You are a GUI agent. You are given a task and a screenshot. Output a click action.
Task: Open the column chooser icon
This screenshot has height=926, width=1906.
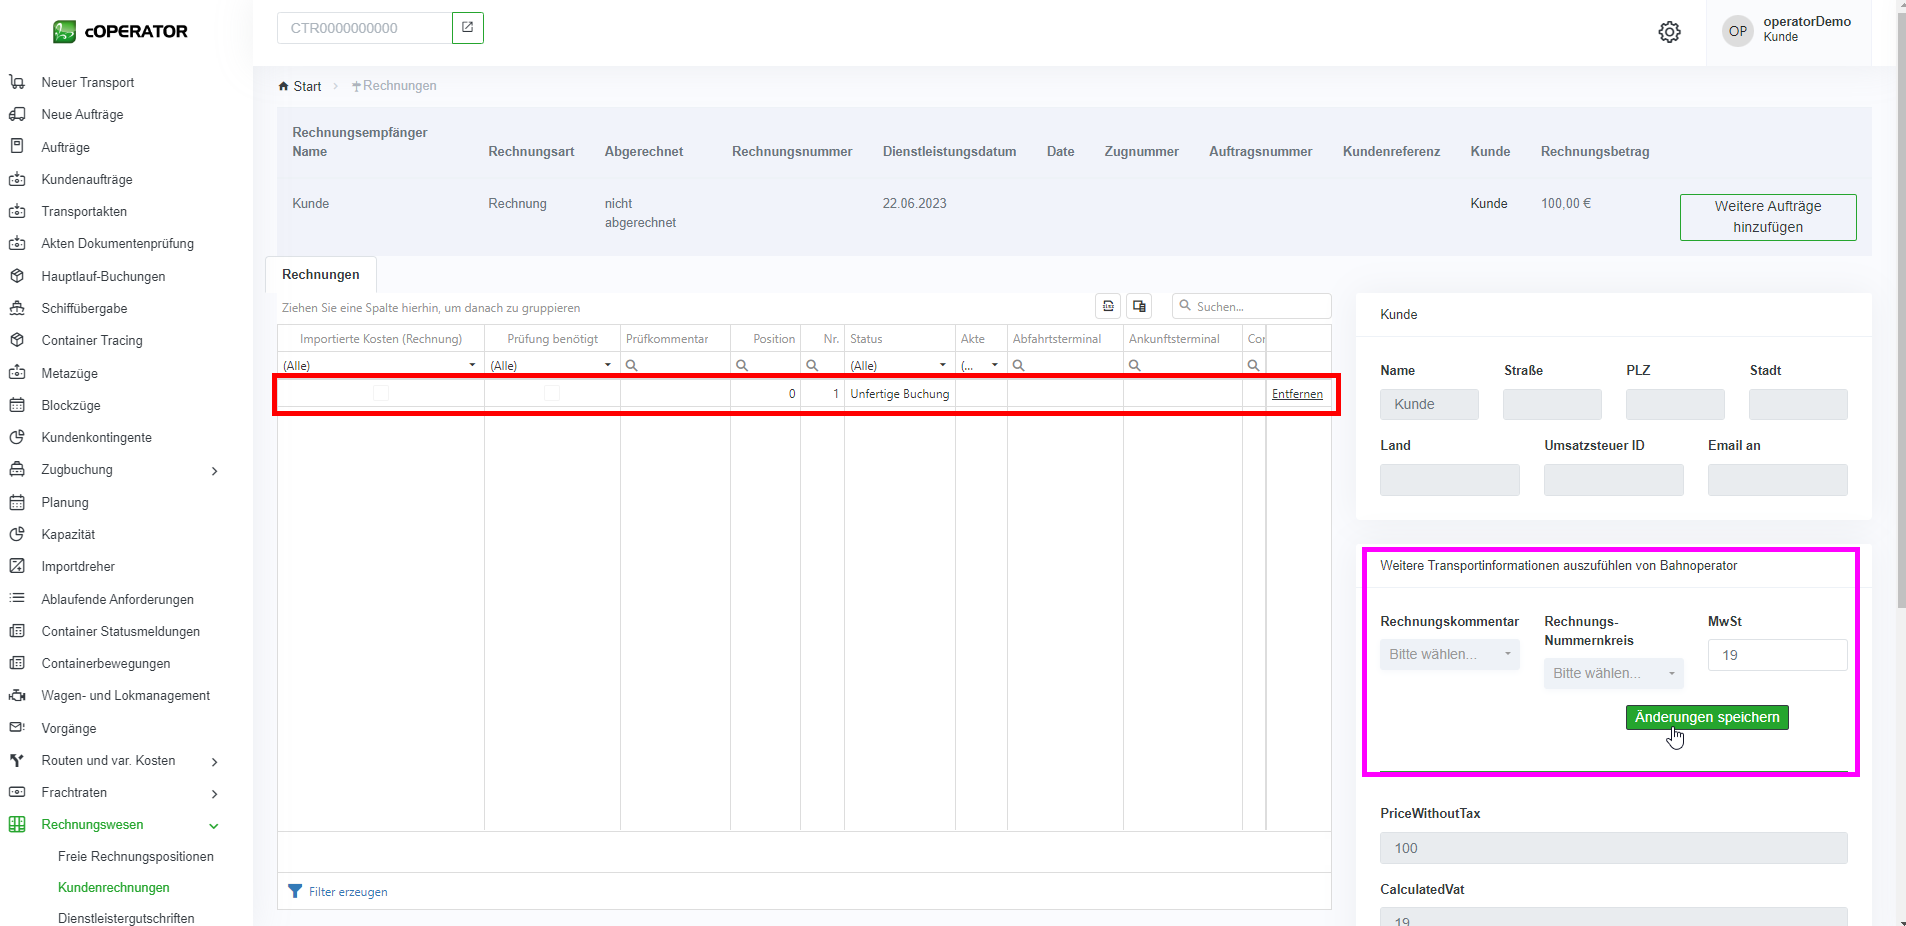(1139, 306)
